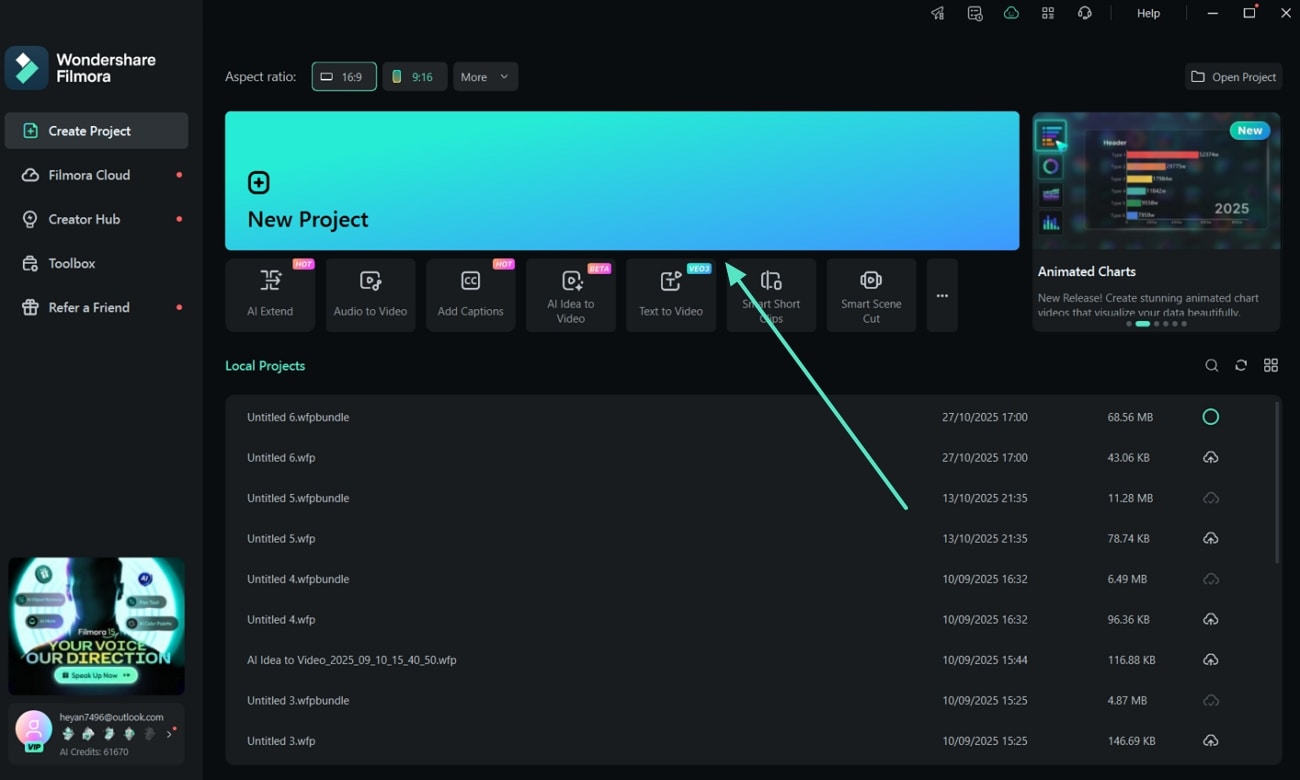
Task: Select the 9:16 aspect ratio
Action: [415, 77]
